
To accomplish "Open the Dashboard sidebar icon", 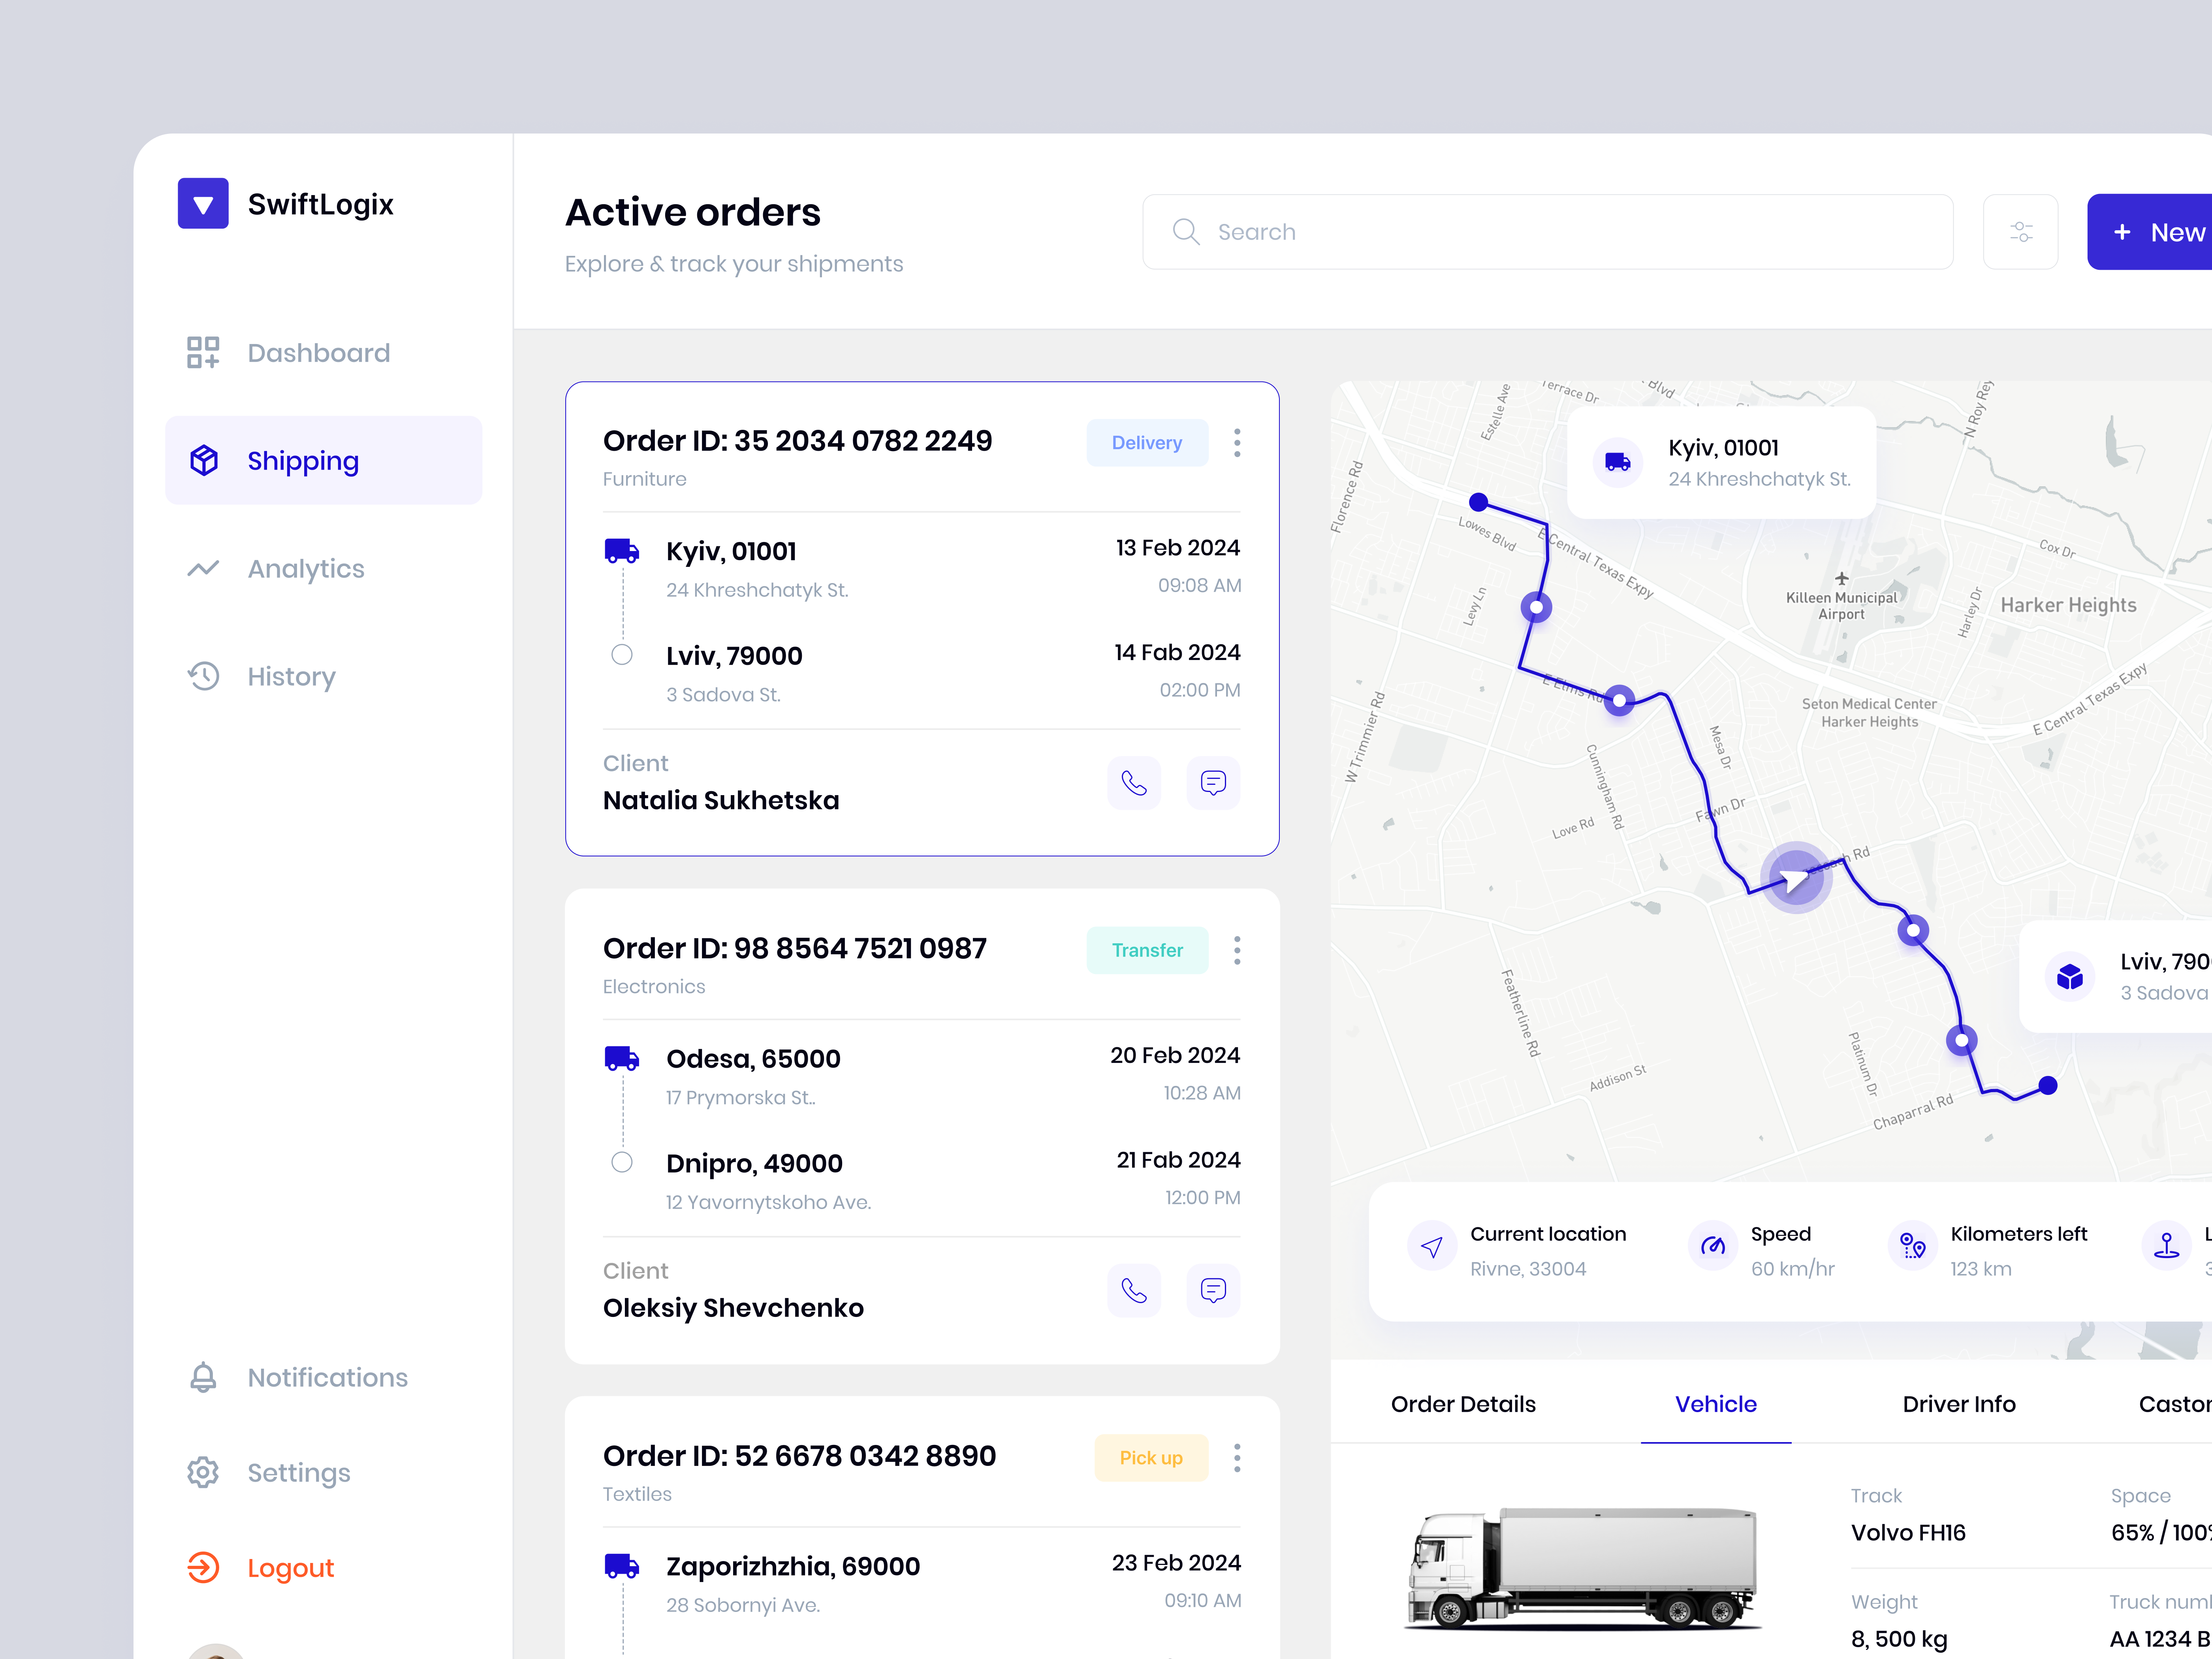I will (x=203, y=352).
